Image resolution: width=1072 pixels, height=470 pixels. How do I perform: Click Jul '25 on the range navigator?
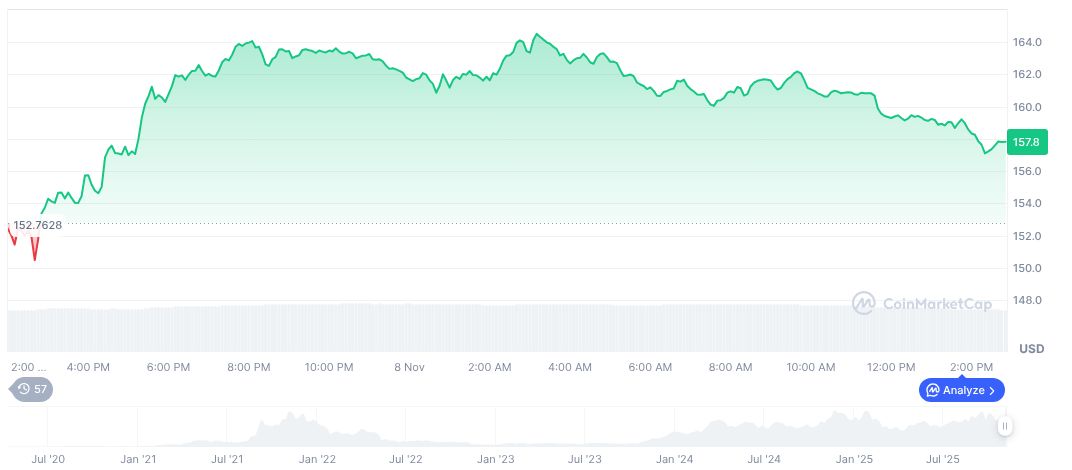coord(944,459)
